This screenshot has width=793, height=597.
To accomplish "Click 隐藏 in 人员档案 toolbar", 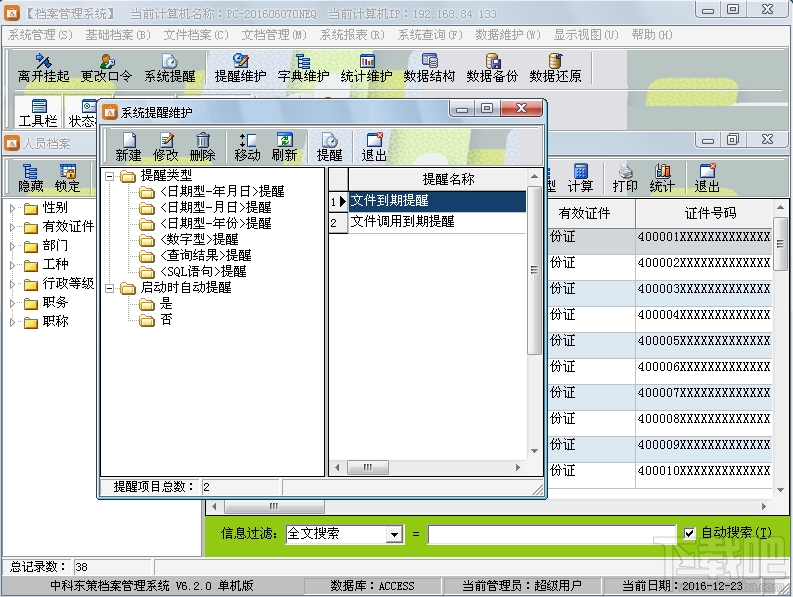I will coord(30,178).
